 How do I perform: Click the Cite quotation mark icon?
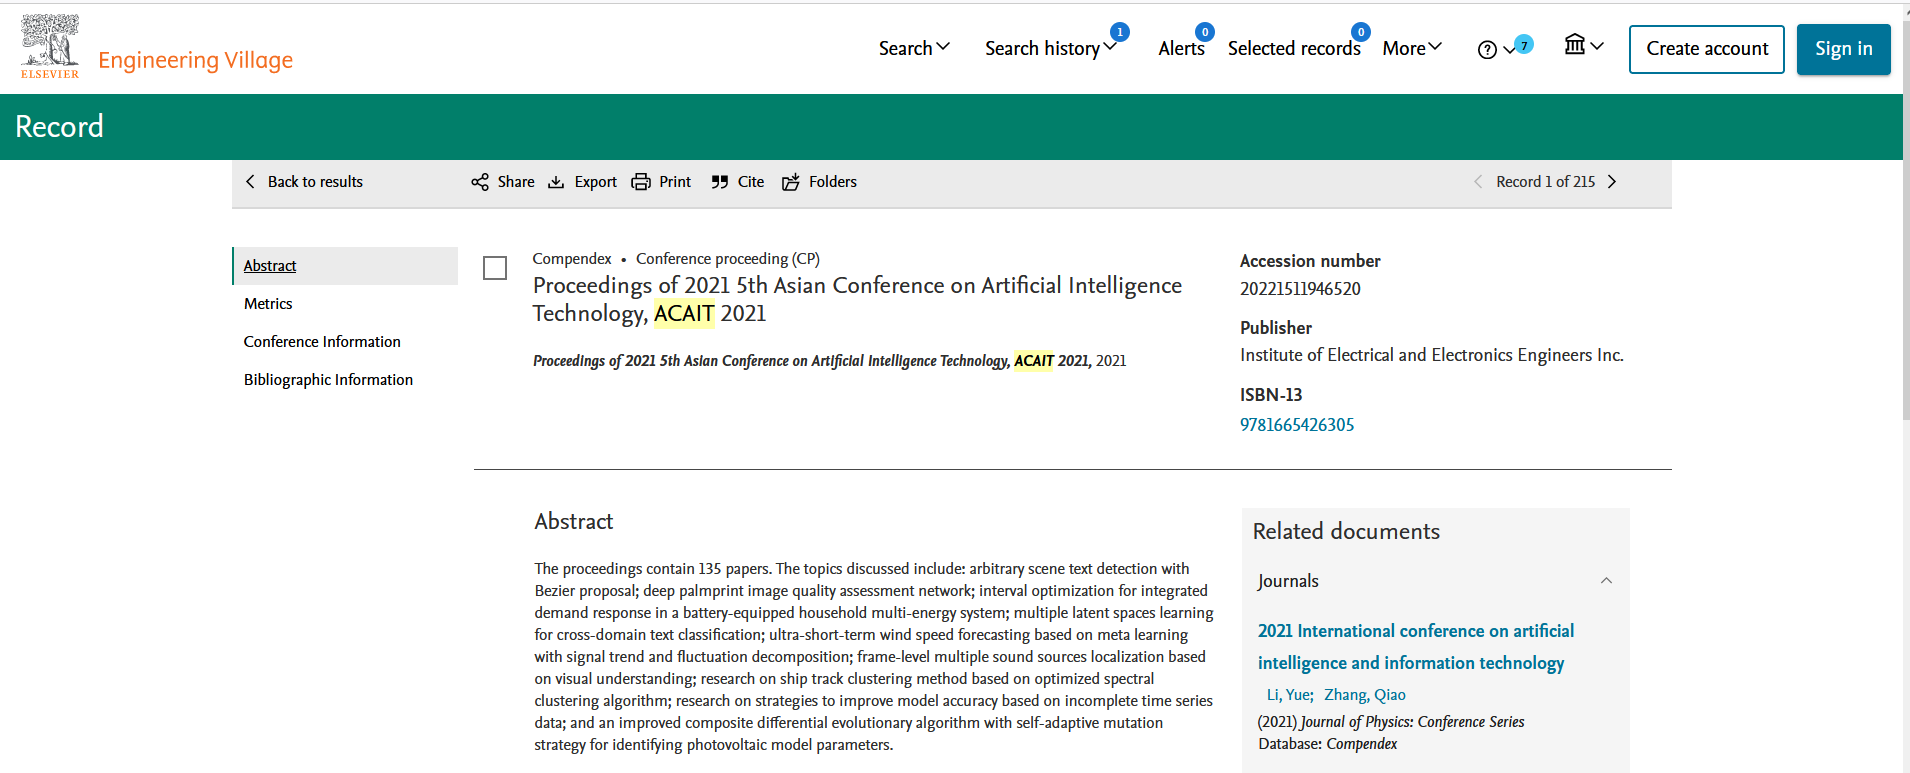[720, 182]
